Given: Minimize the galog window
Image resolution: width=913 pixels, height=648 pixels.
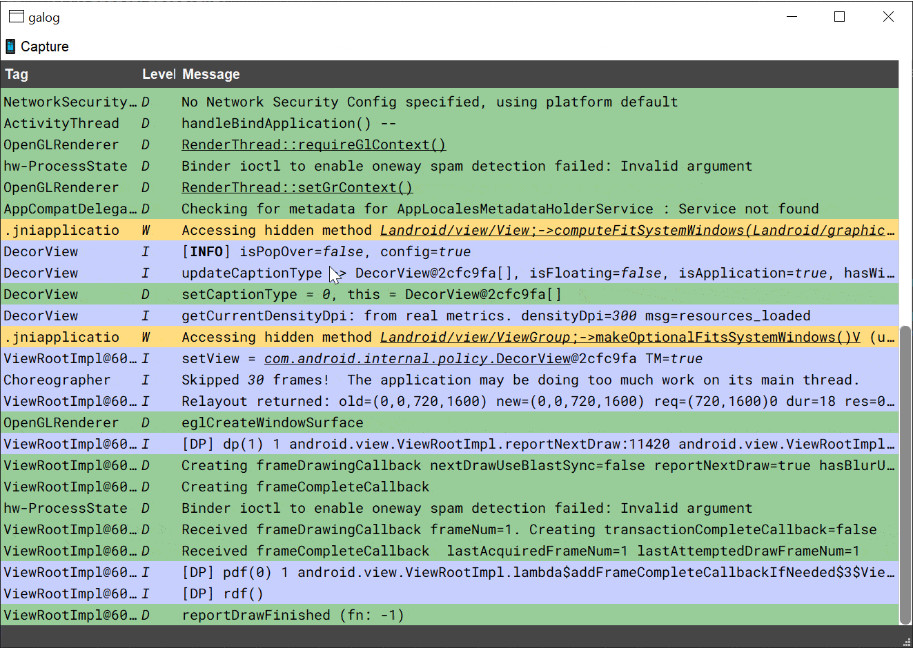Looking at the screenshot, I should [x=791, y=17].
